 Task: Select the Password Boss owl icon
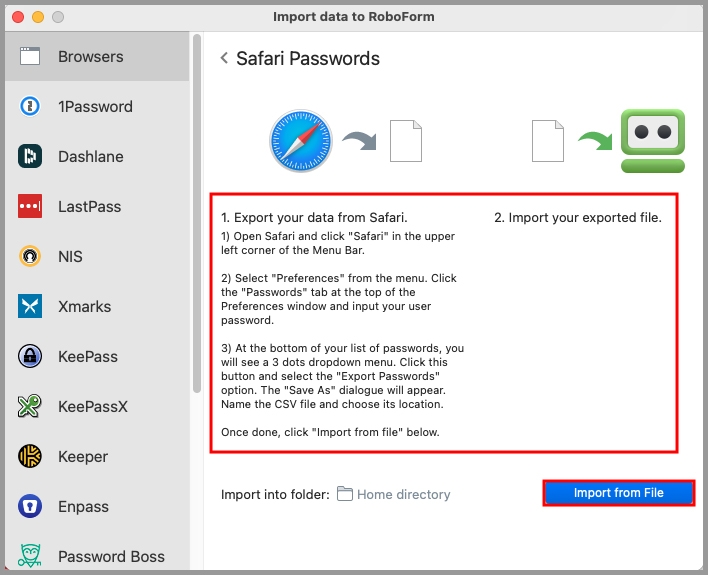click(30, 556)
